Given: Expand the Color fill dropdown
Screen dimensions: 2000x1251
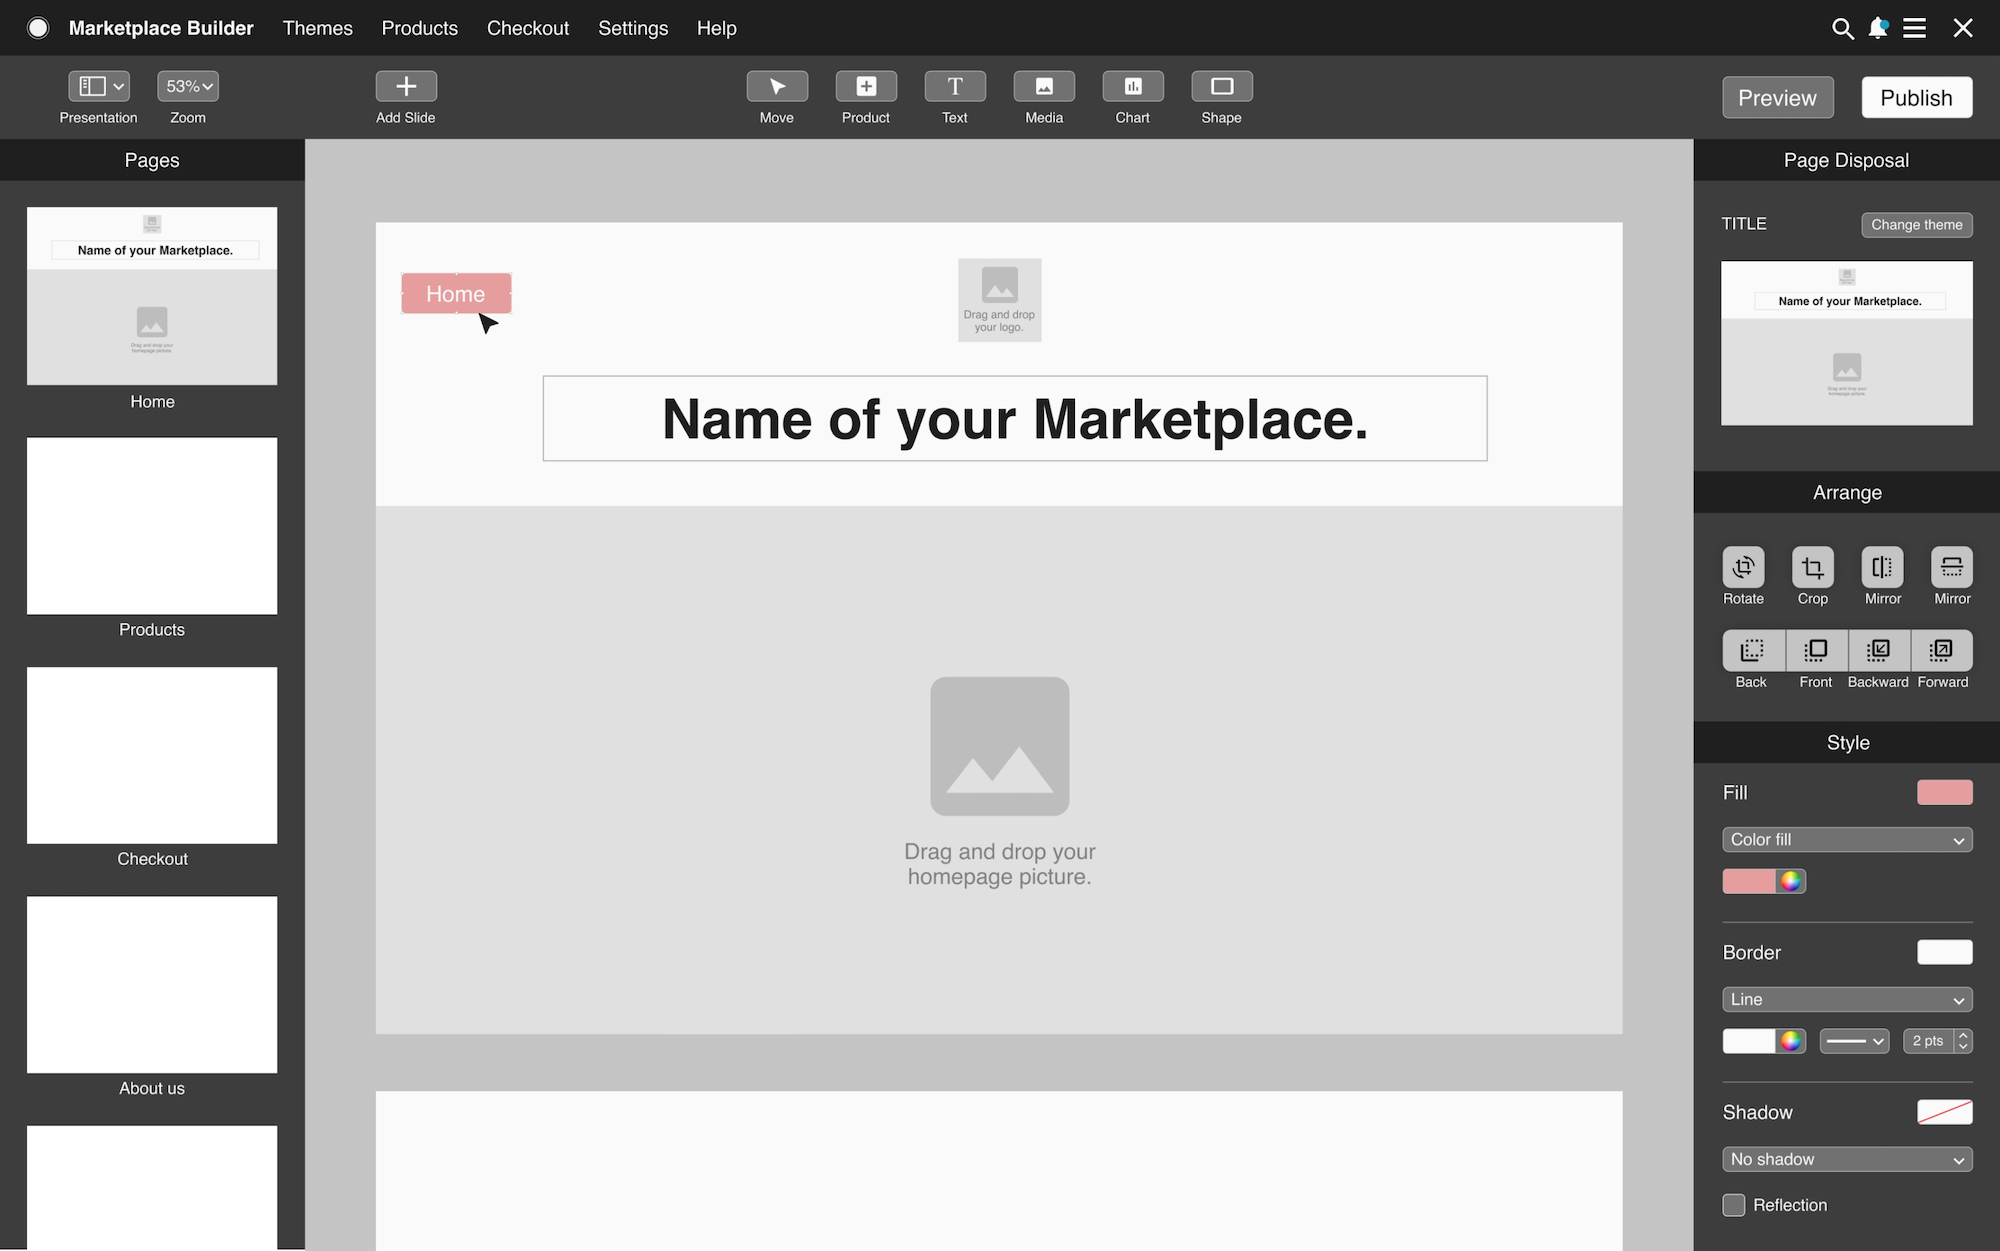Looking at the screenshot, I should pos(1846,840).
